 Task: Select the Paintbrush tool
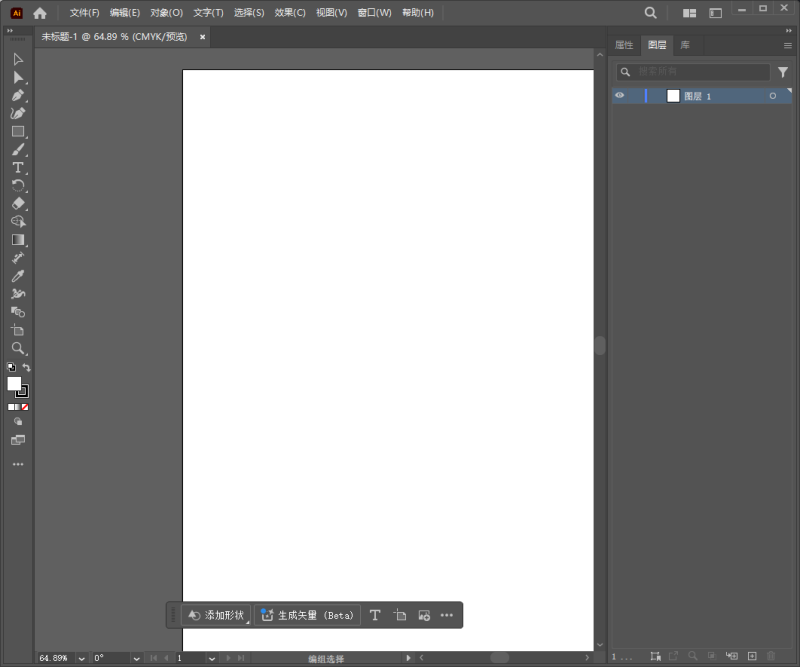point(17,149)
